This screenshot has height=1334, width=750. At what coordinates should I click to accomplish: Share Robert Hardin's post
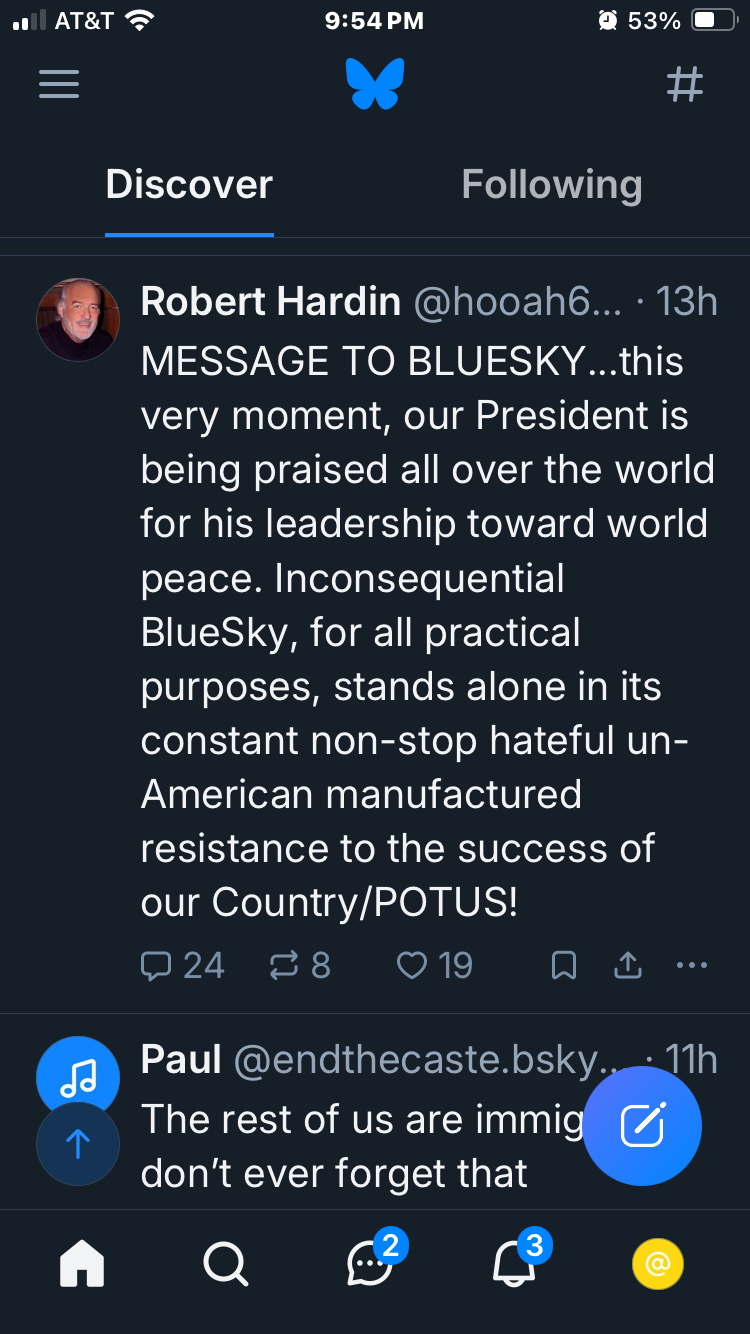point(627,965)
